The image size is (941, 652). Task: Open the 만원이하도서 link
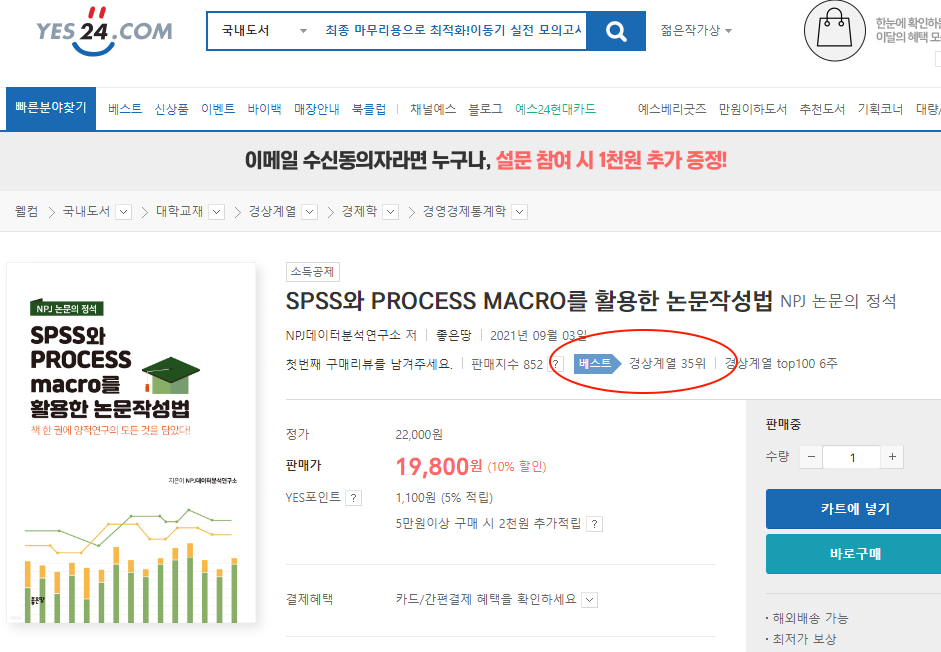coord(753,109)
